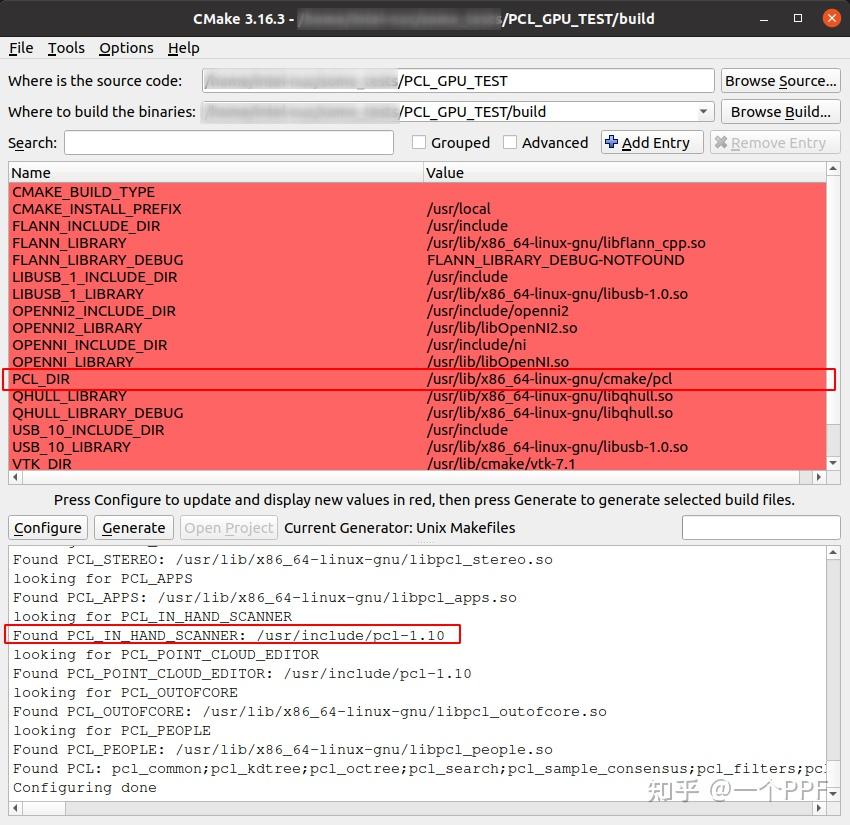Image resolution: width=850 pixels, height=825 pixels.
Task: Click the Browse Build folder chooser
Action: coord(781,111)
